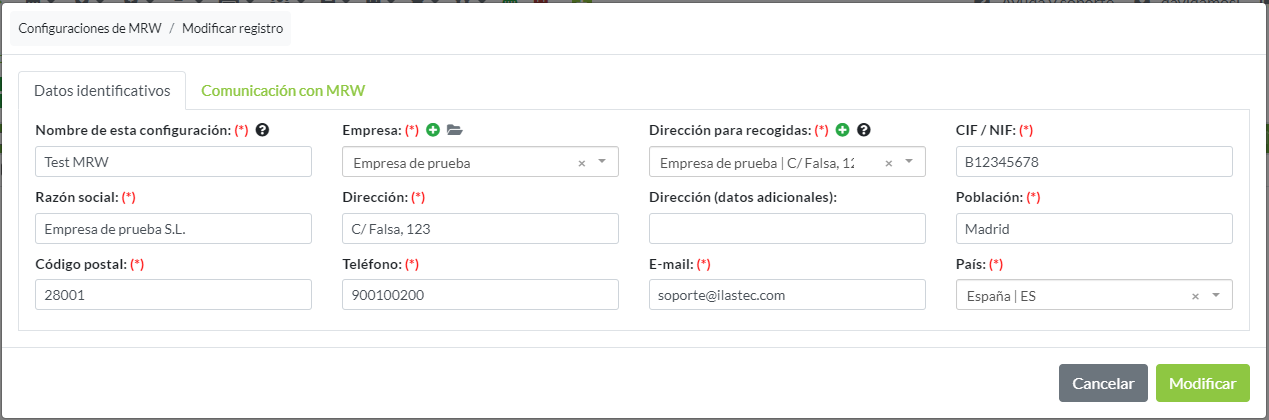Clear the País selection with the x

click(x=1195, y=296)
